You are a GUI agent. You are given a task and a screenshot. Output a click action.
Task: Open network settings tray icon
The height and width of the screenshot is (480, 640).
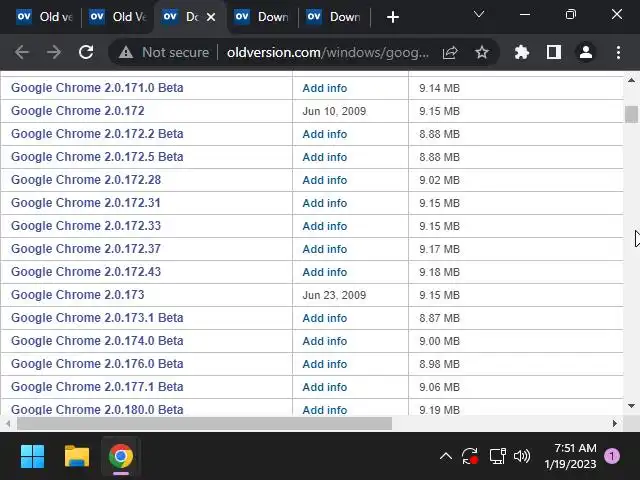pos(498,456)
